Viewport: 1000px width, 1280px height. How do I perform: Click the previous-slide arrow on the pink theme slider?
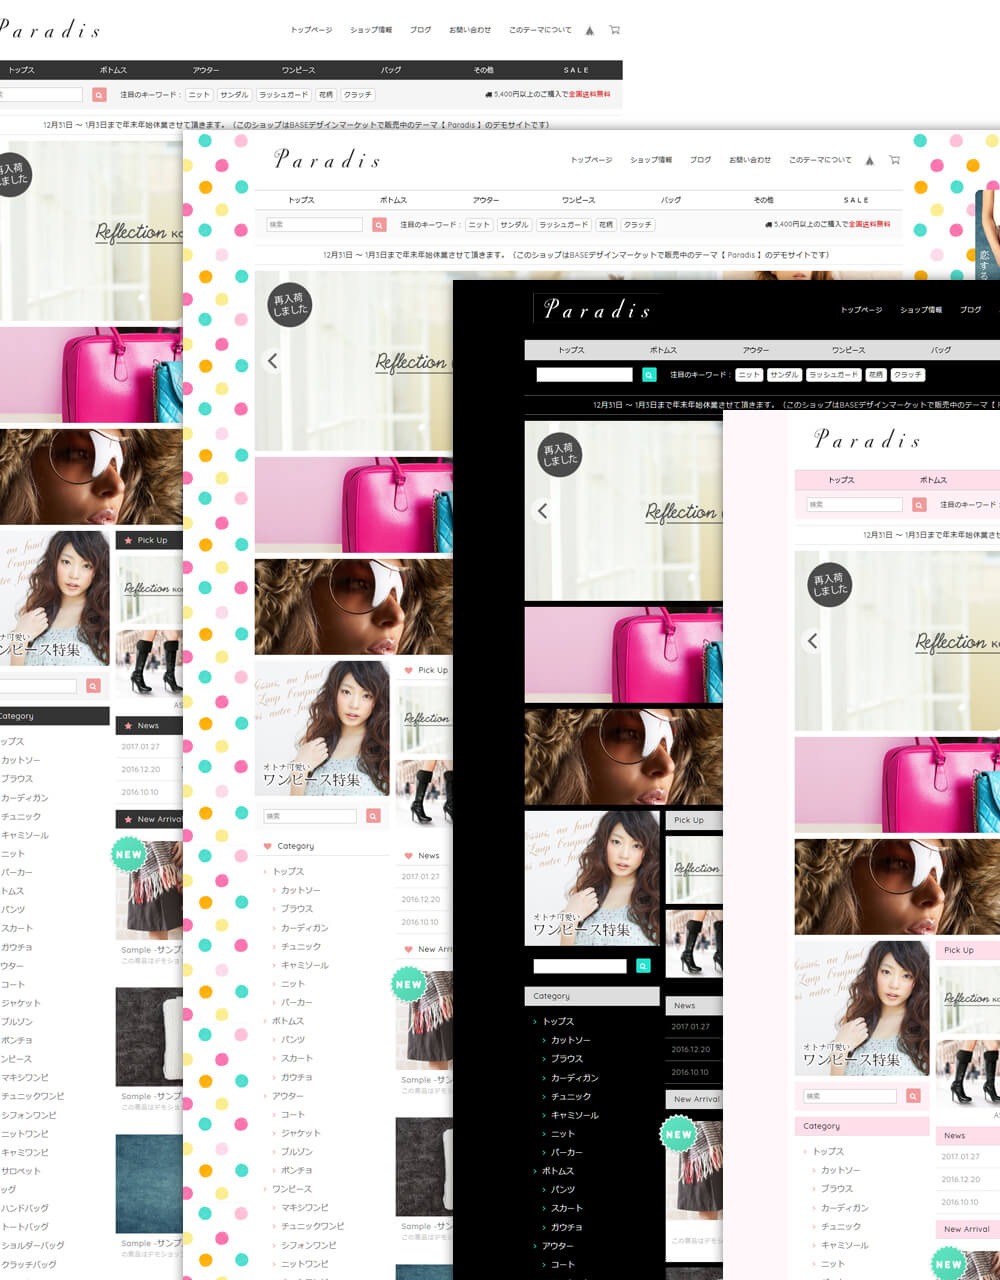click(x=812, y=641)
